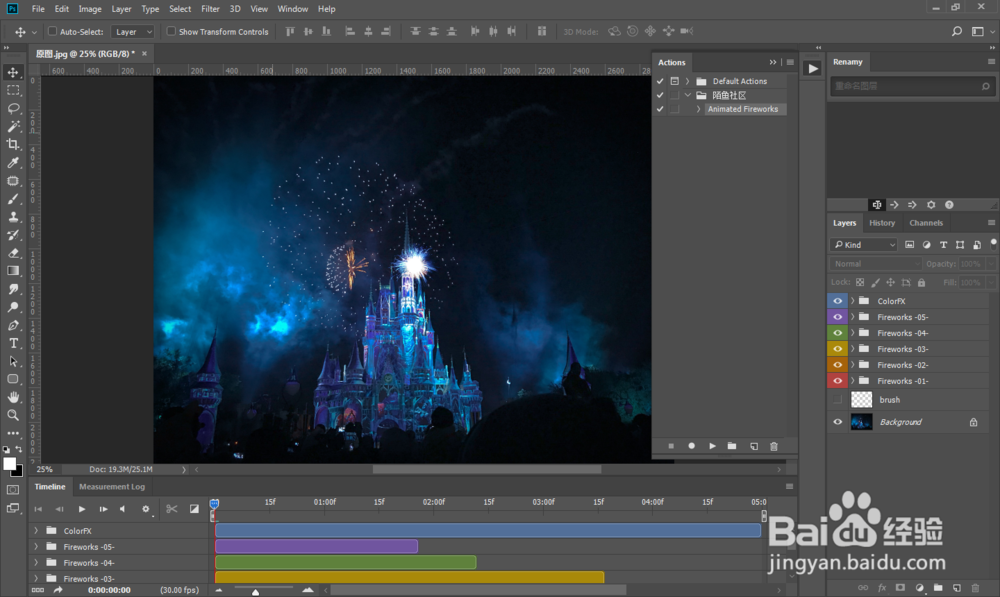The width and height of the screenshot is (1000, 597).
Task: Expand the Animated Fireworks action
Action: (699, 109)
